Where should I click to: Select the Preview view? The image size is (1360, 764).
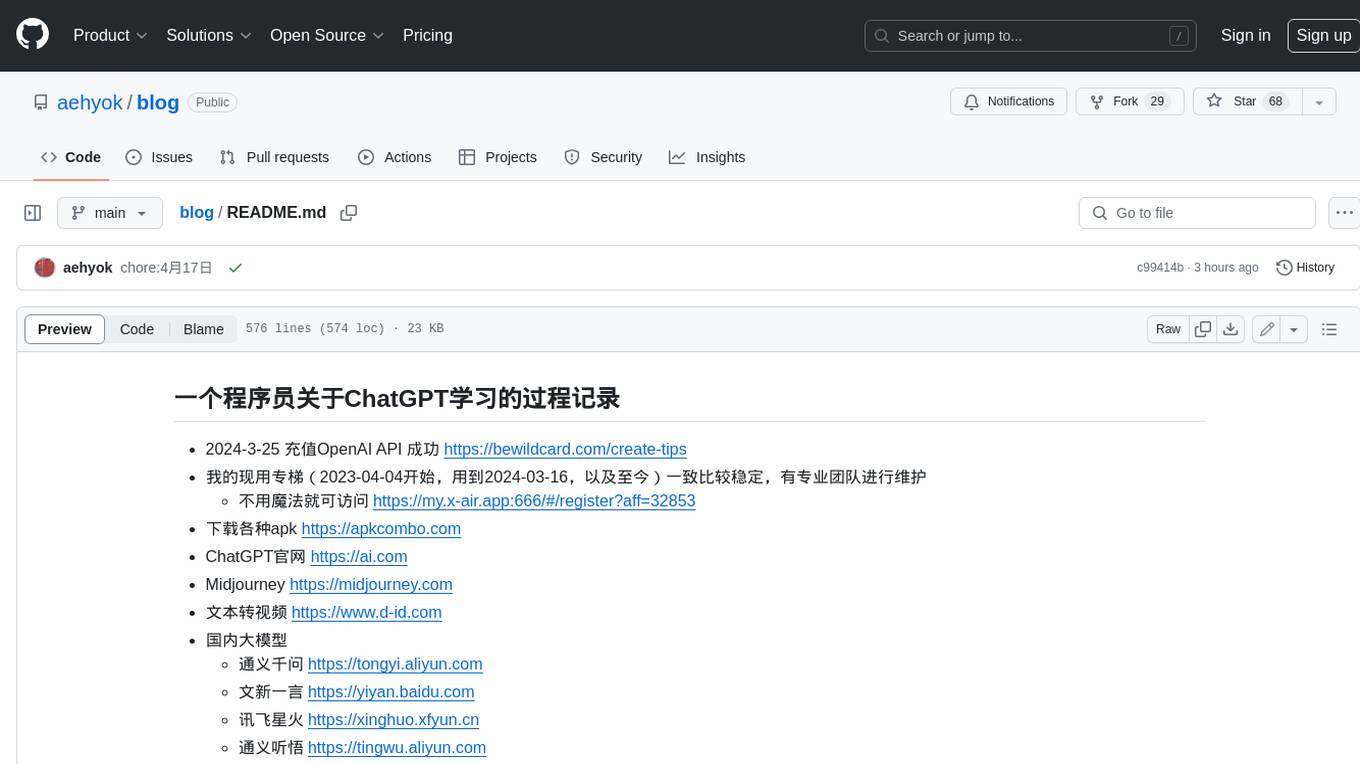pos(65,329)
